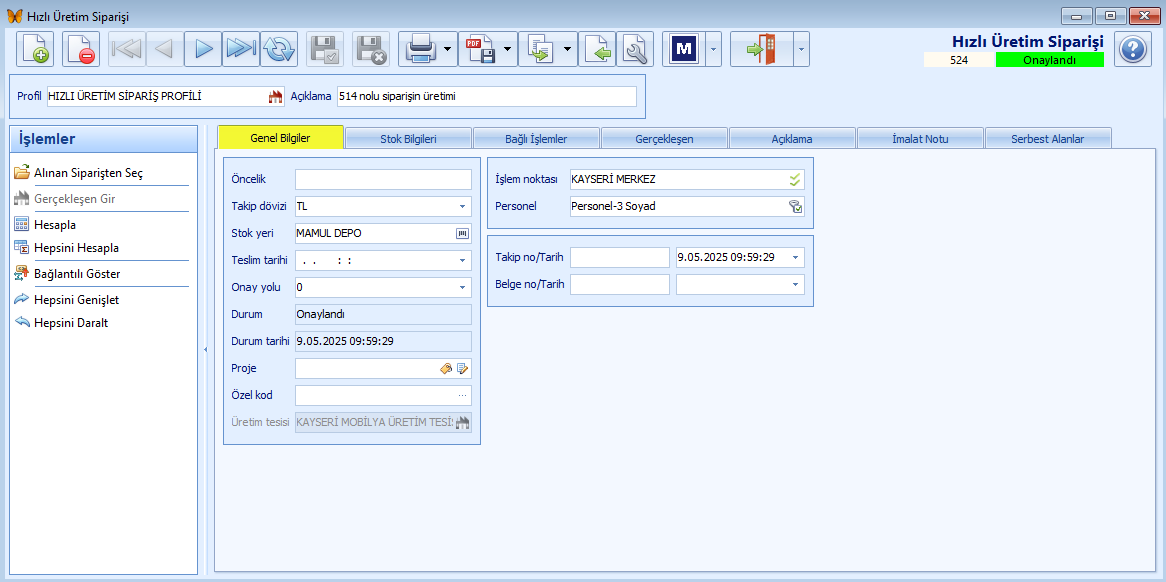Click the Açıklama description text field
The height and width of the screenshot is (582, 1166).
click(x=486, y=97)
